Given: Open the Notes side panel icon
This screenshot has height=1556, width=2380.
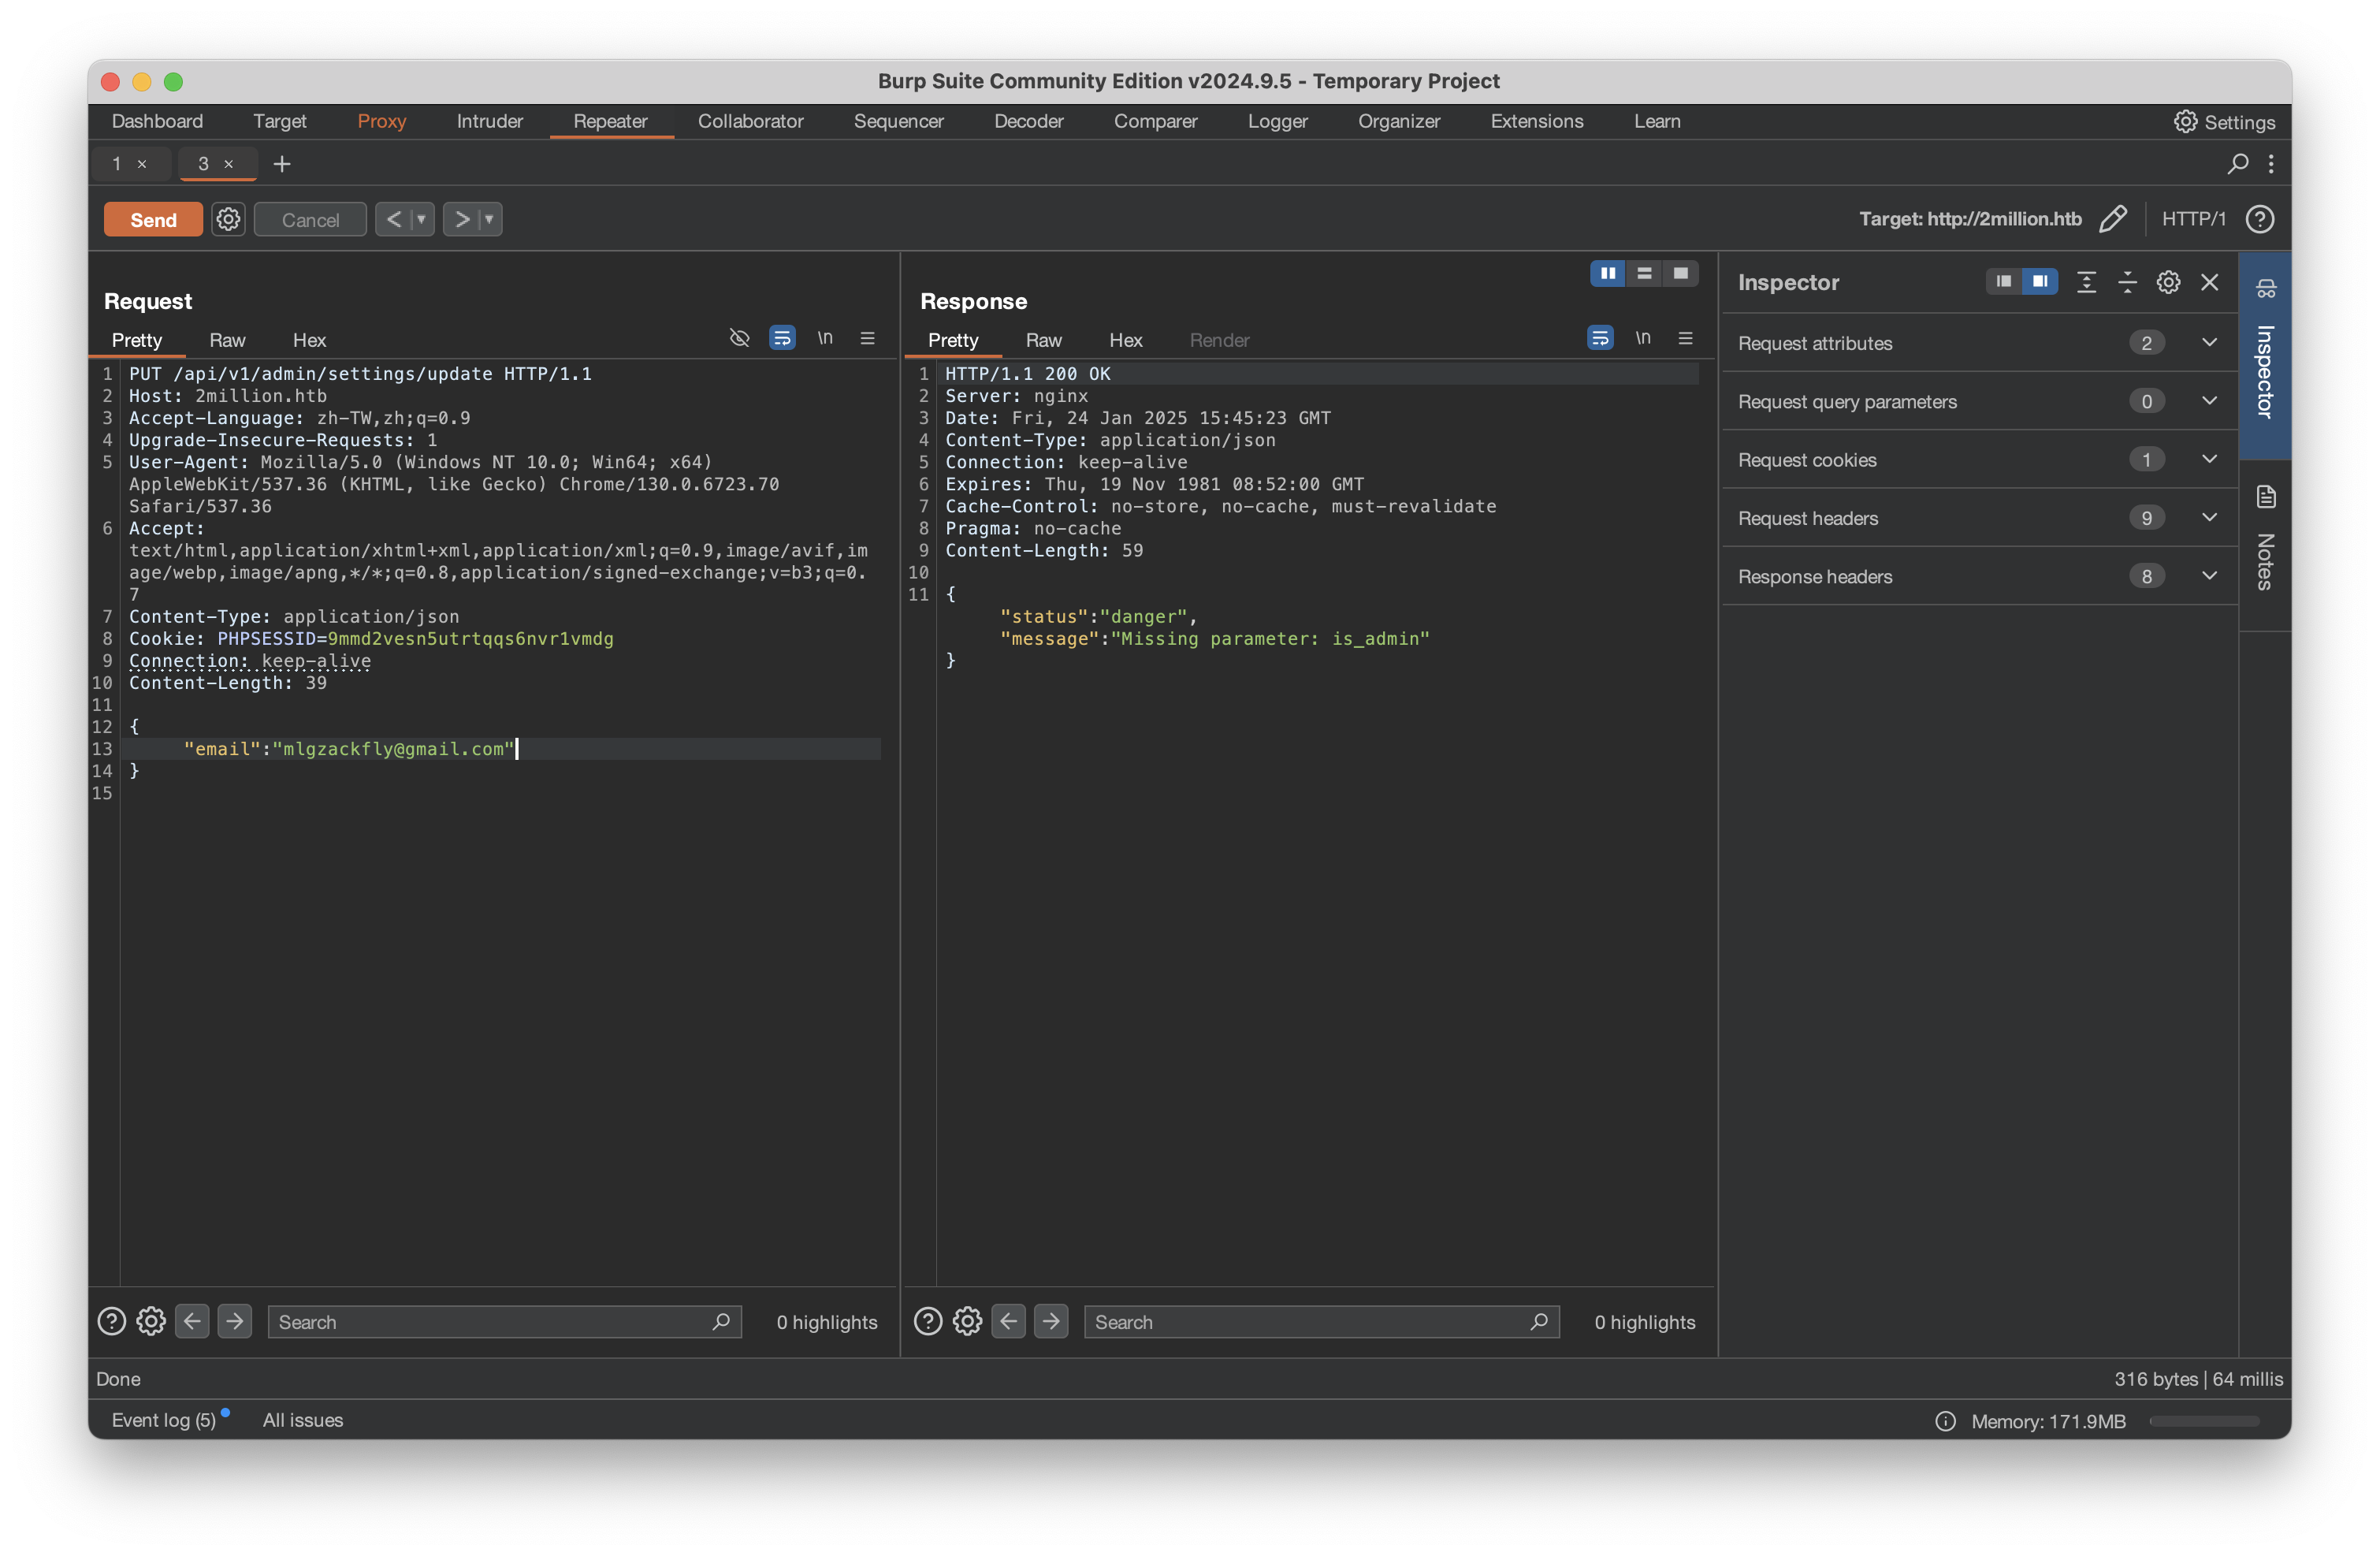Looking at the screenshot, I should (2266, 497).
